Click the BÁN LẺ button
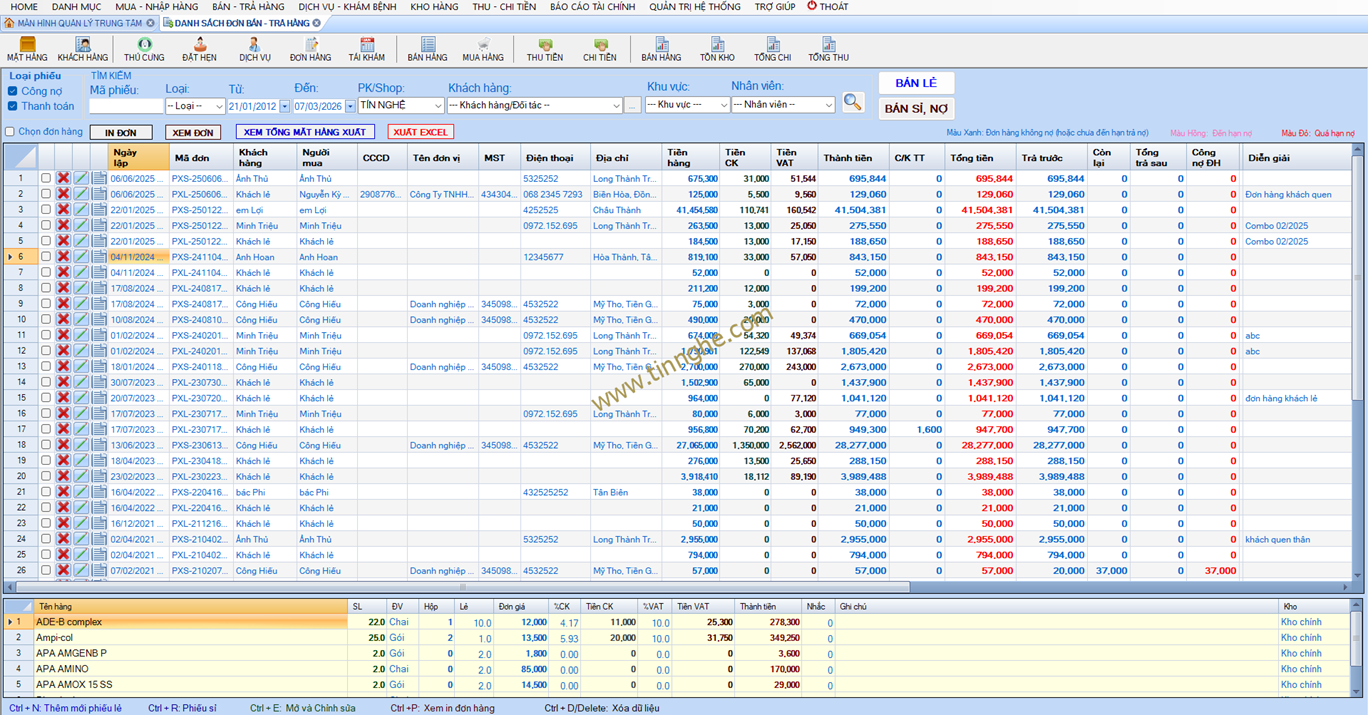Image resolution: width=1368 pixels, height=715 pixels. [x=916, y=83]
